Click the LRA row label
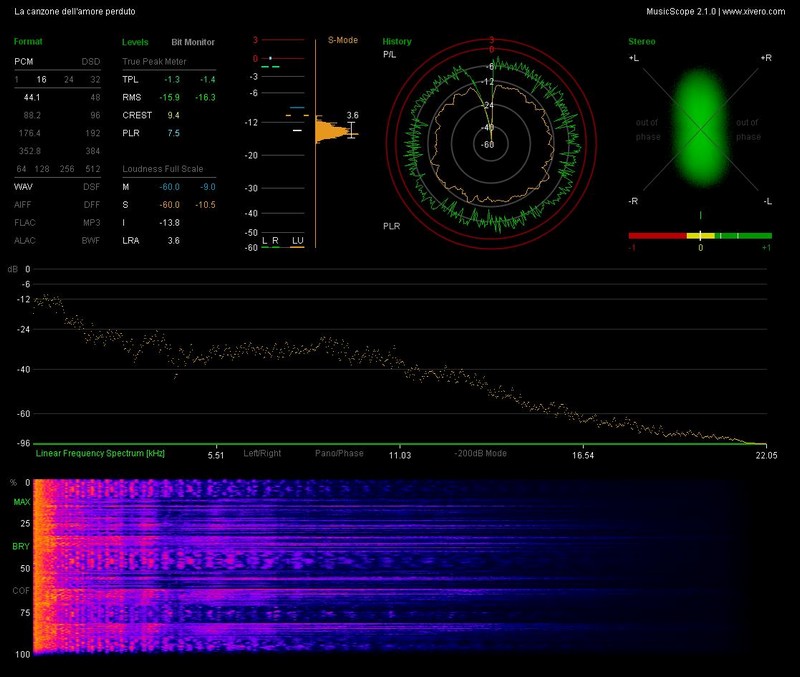The image size is (800, 677). 131,240
